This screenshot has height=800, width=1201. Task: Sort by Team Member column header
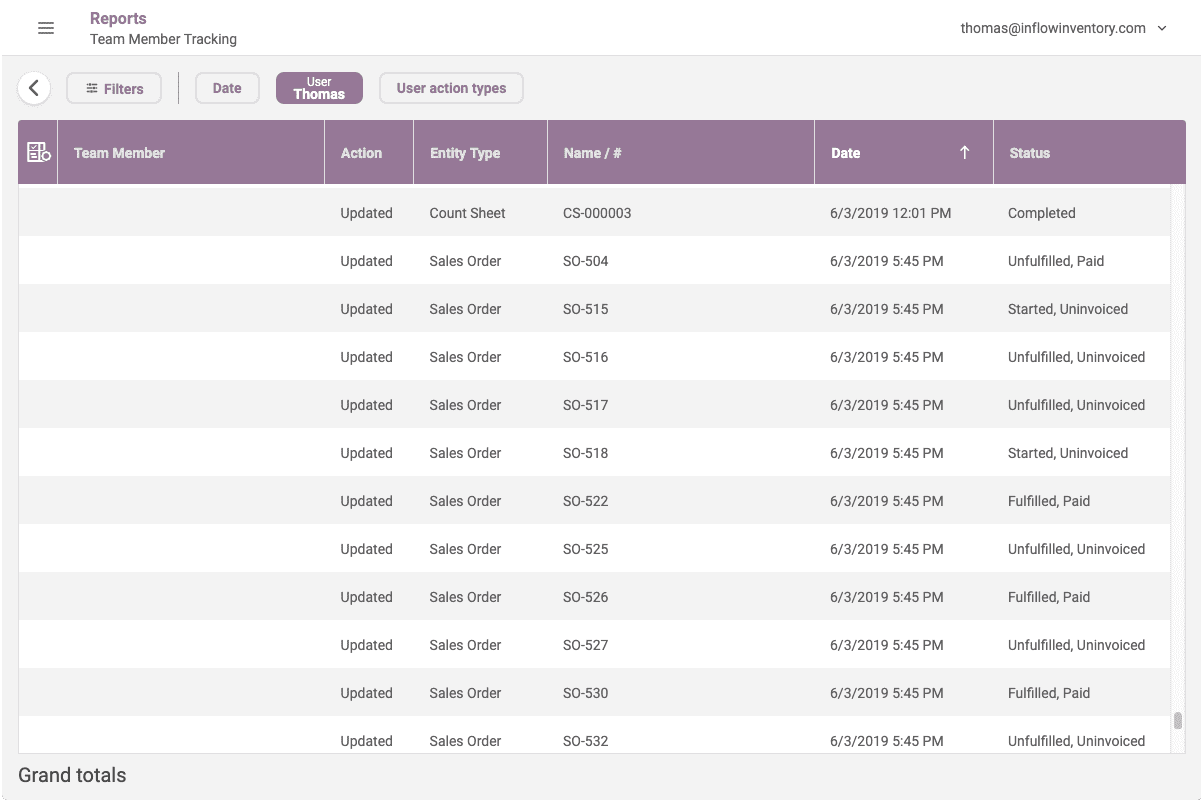[x=120, y=153]
